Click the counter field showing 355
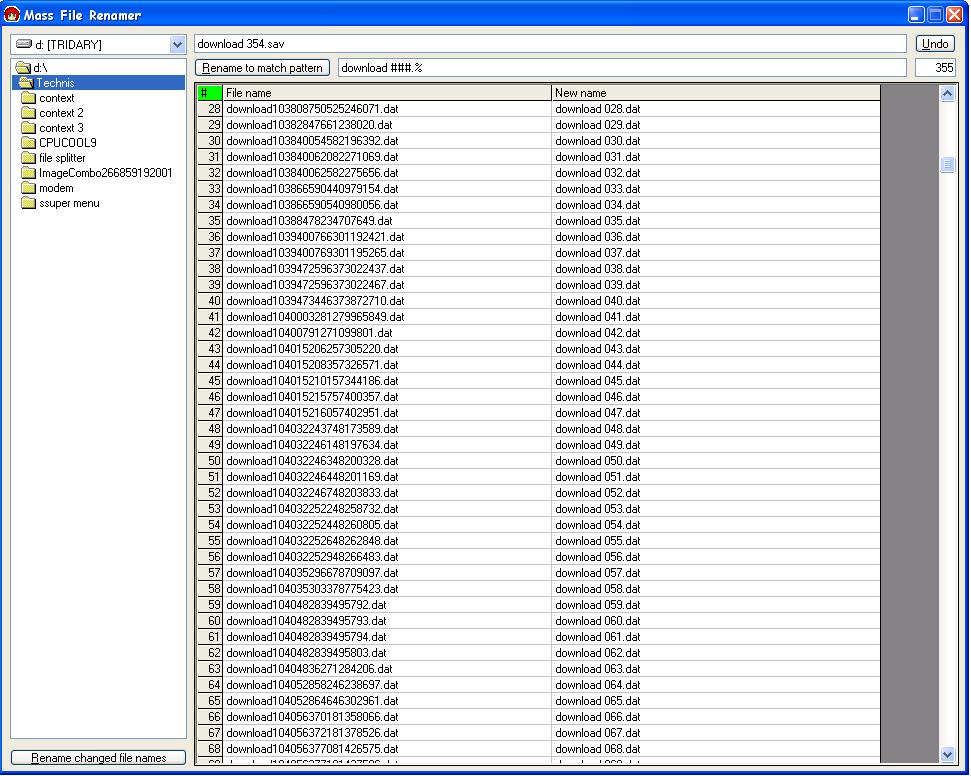The image size is (971, 776). [x=936, y=68]
